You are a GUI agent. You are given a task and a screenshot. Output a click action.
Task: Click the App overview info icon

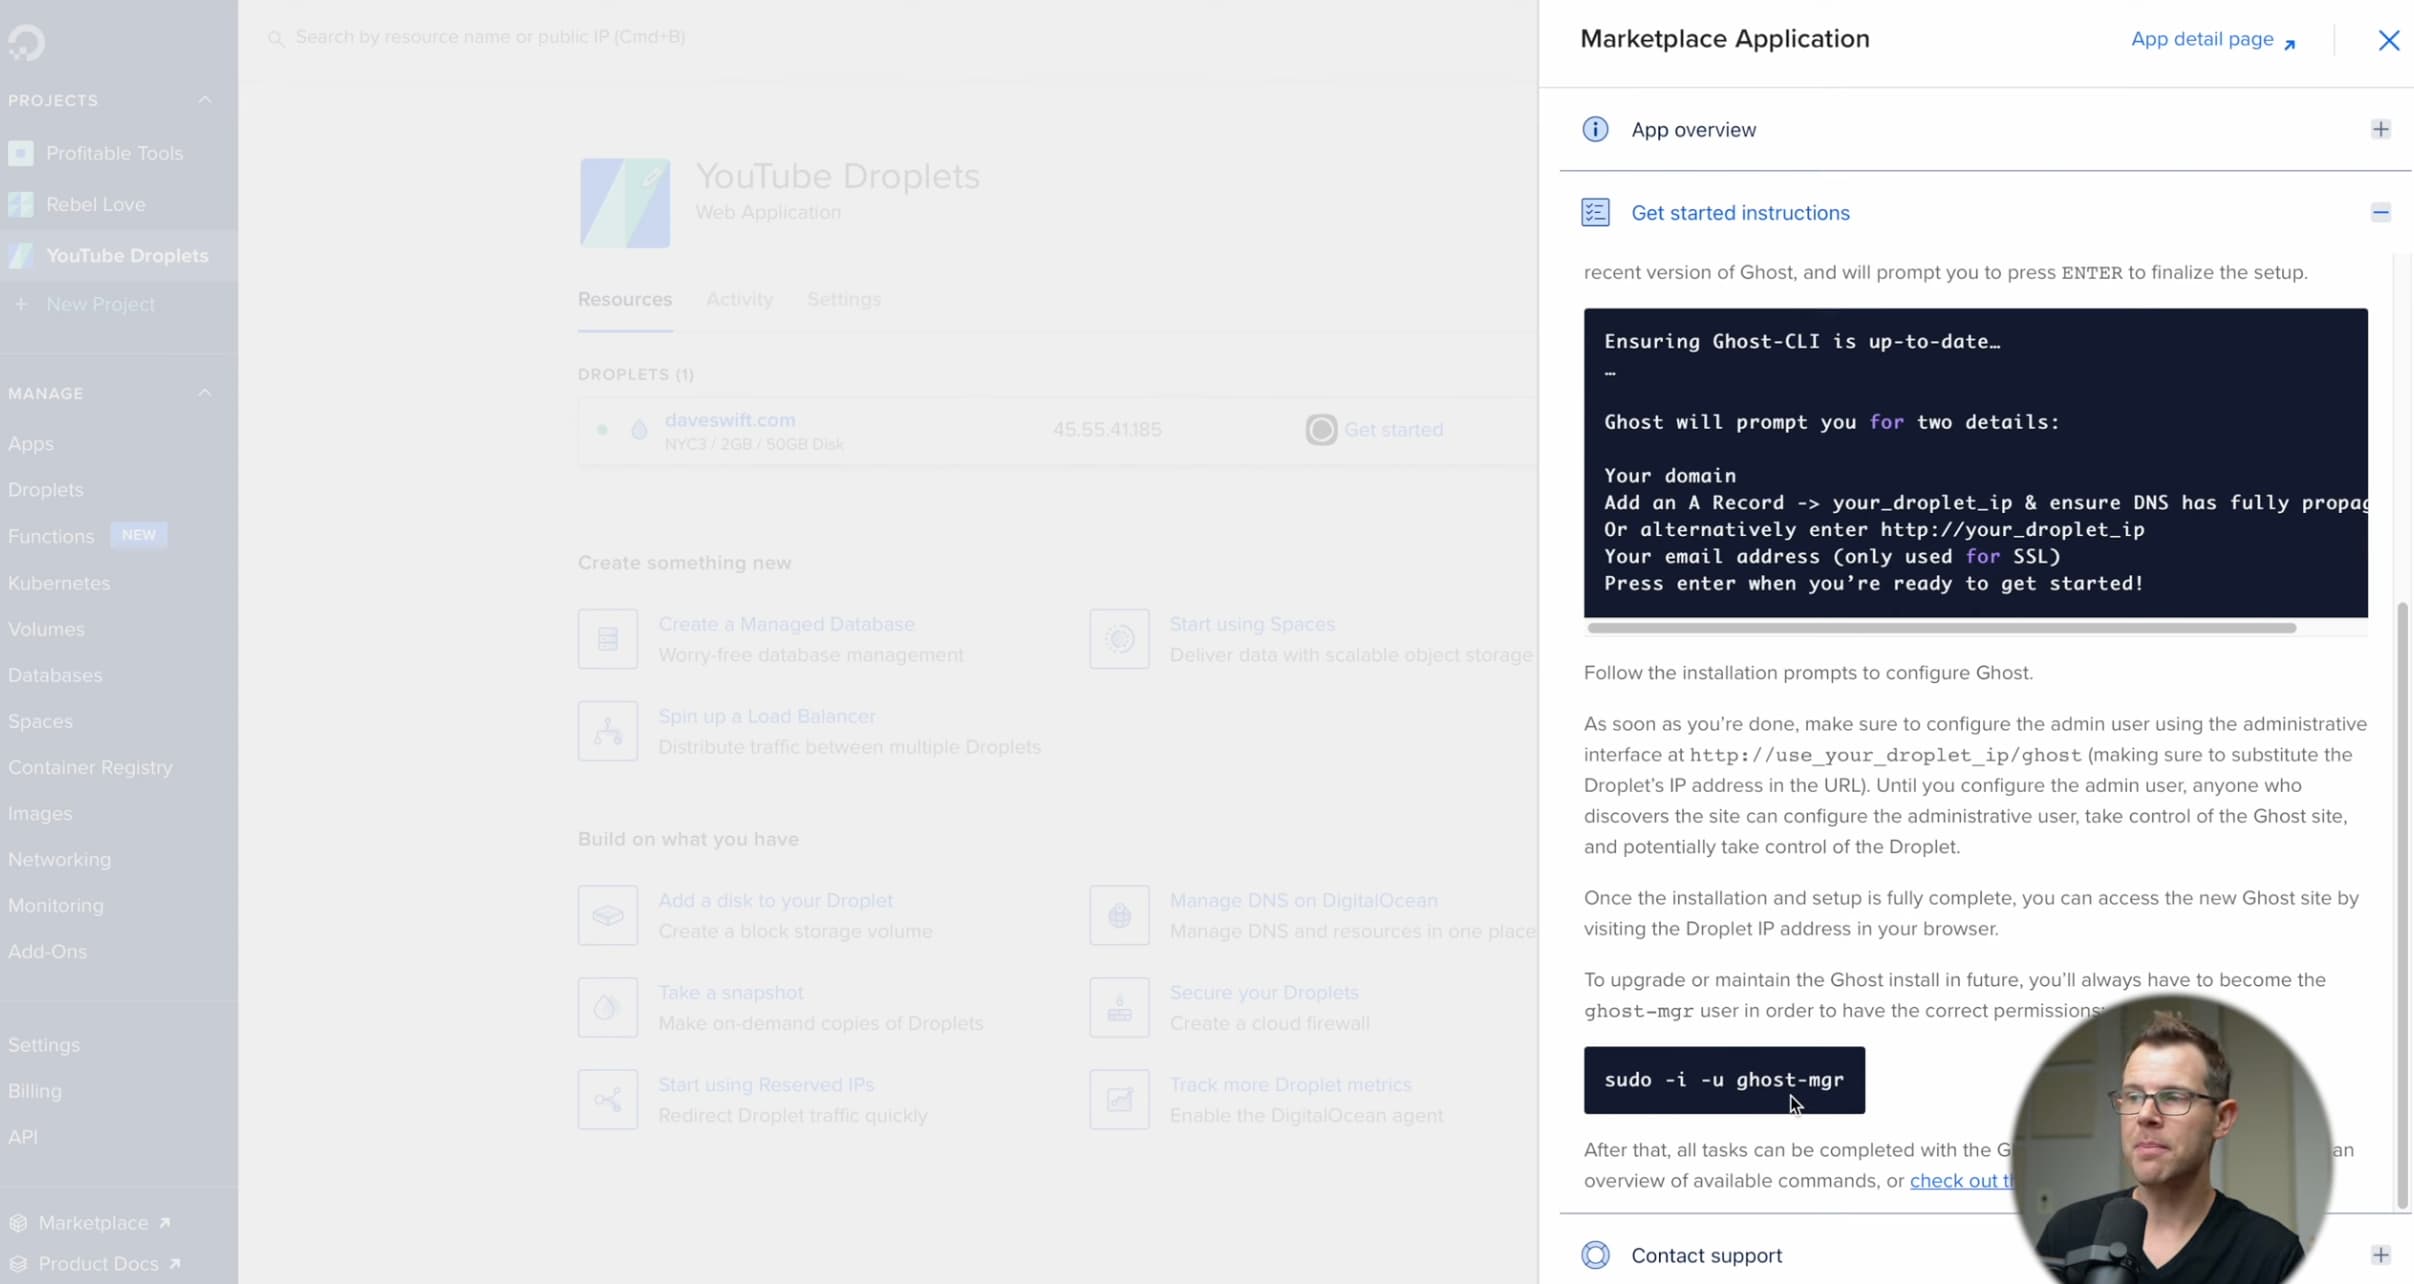click(x=1595, y=129)
